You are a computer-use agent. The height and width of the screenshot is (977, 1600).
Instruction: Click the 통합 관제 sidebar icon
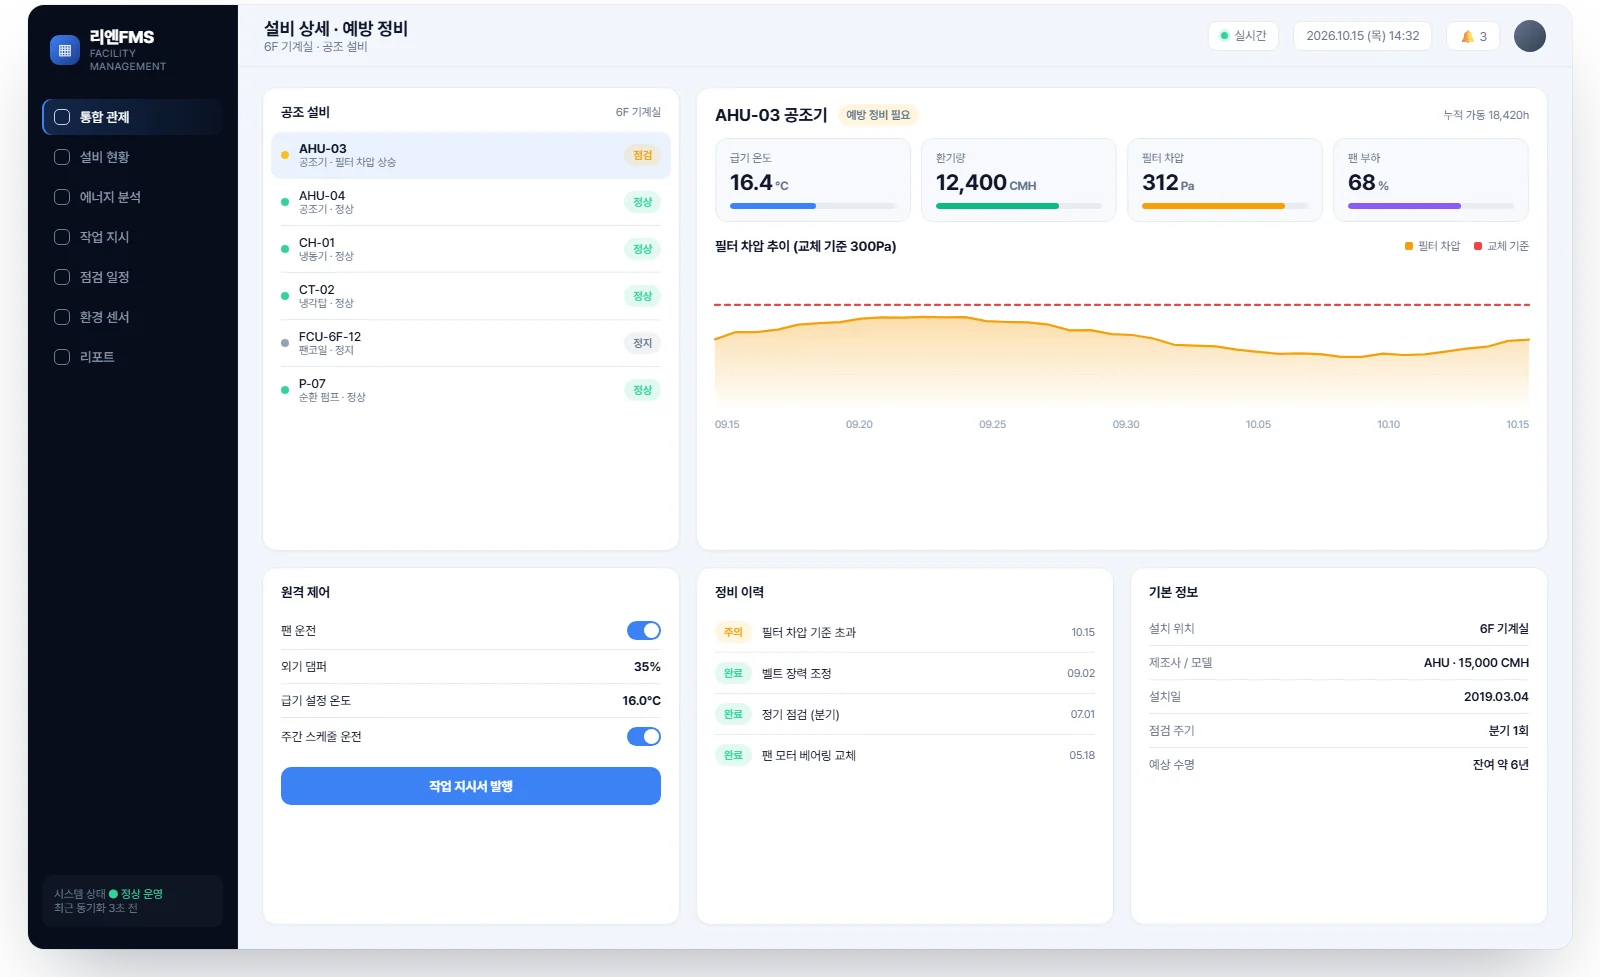(x=62, y=117)
